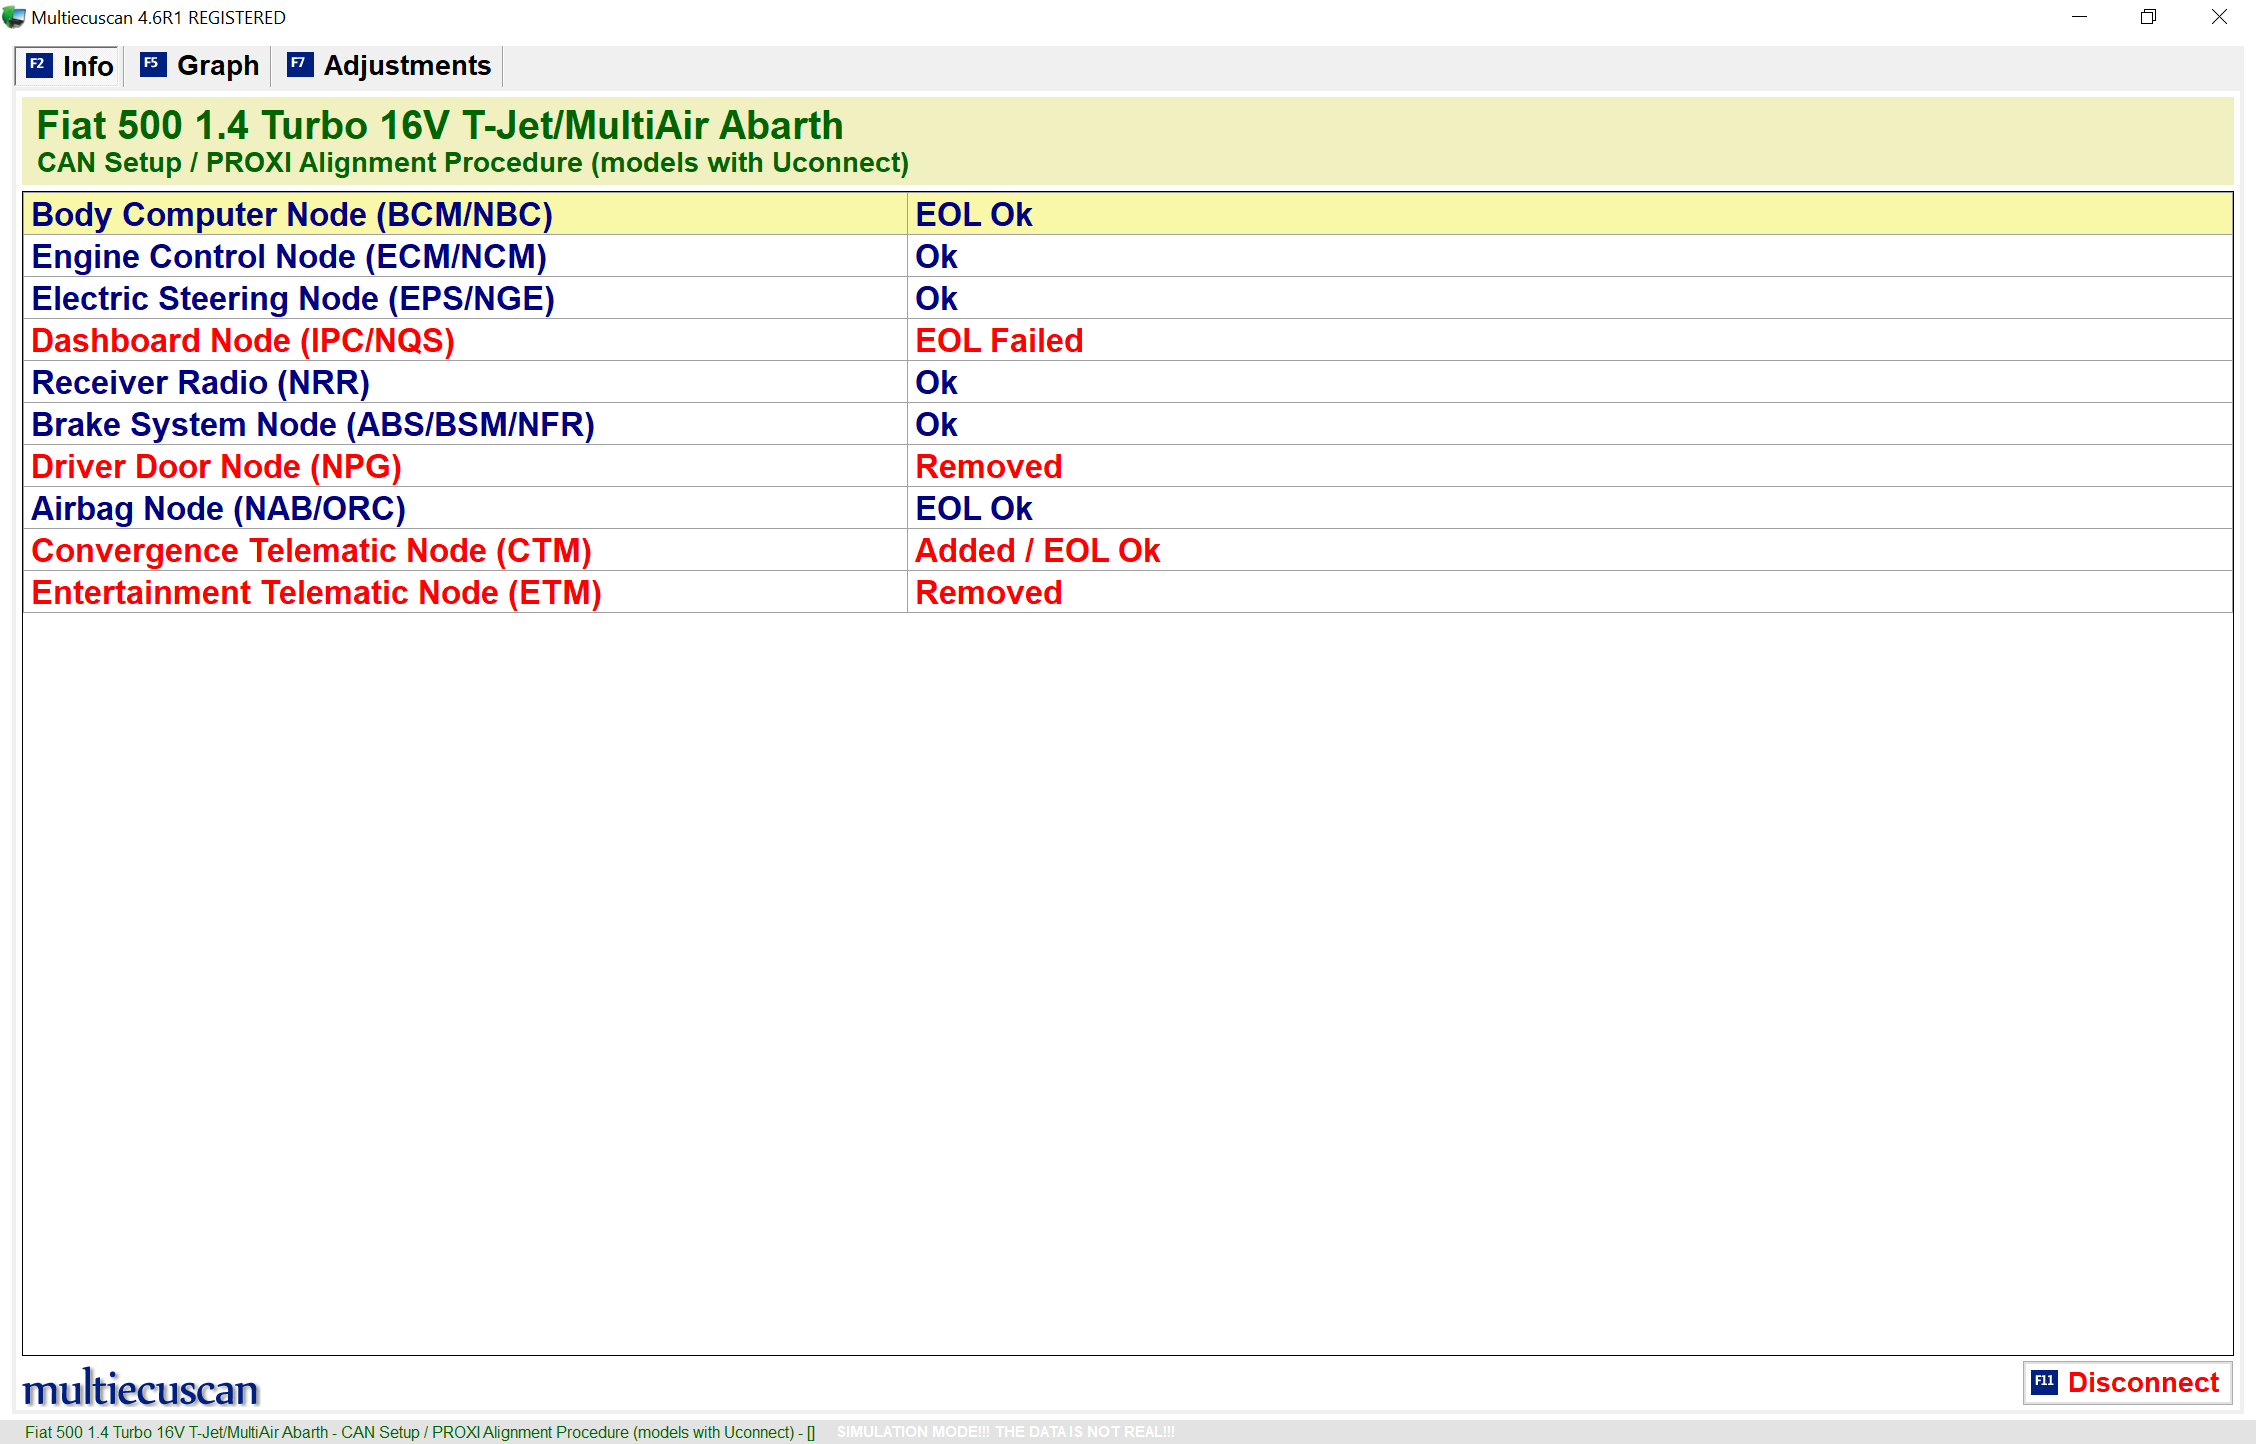Image resolution: width=2256 pixels, height=1444 pixels.
Task: Select Airbag Node (NAB/ORC) row
Action: [1128, 508]
